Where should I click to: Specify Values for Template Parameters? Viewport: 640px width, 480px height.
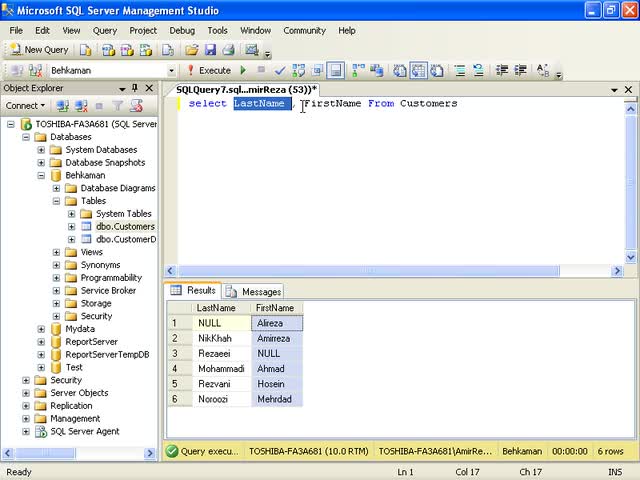coord(543,71)
